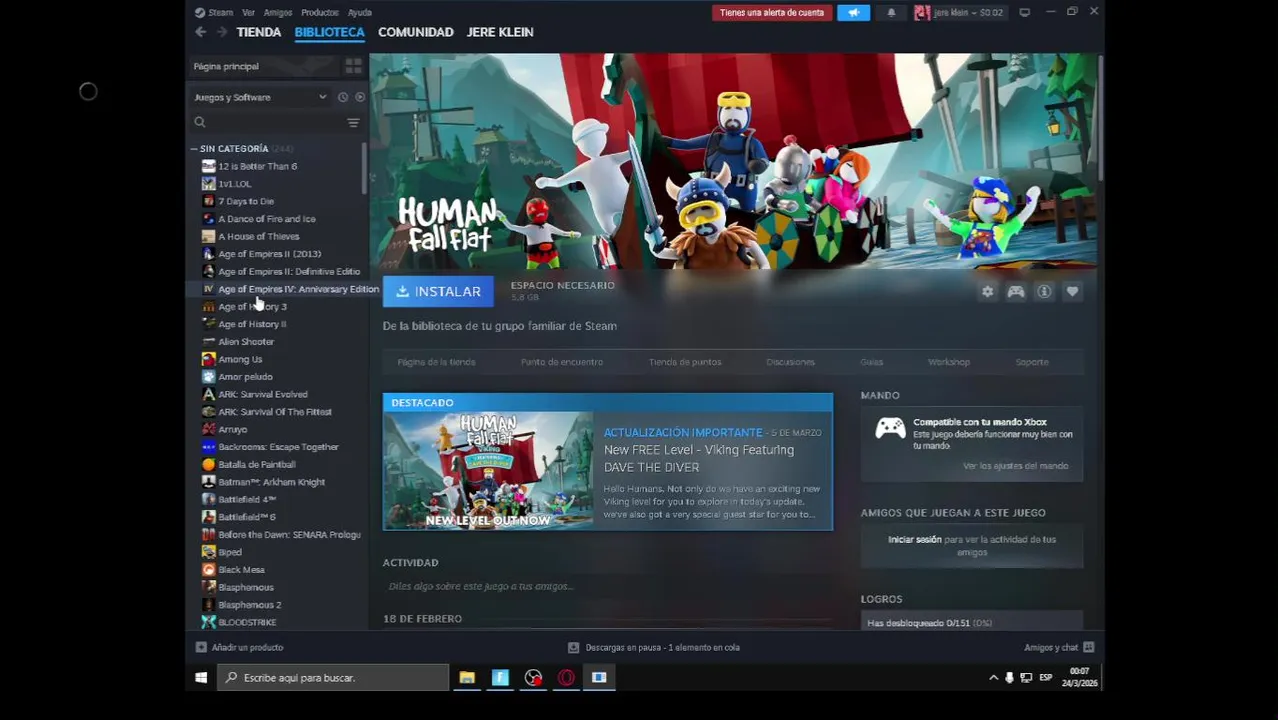This screenshot has width=1278, height=720.
Task: Select Black Mesa in the game list
Action: [241, 570]
